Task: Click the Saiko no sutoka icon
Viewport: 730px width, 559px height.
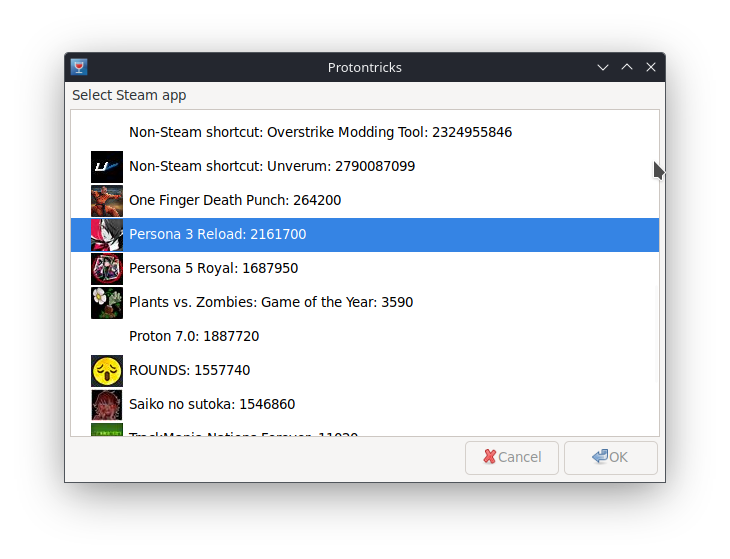Action: tap(107, 404)
